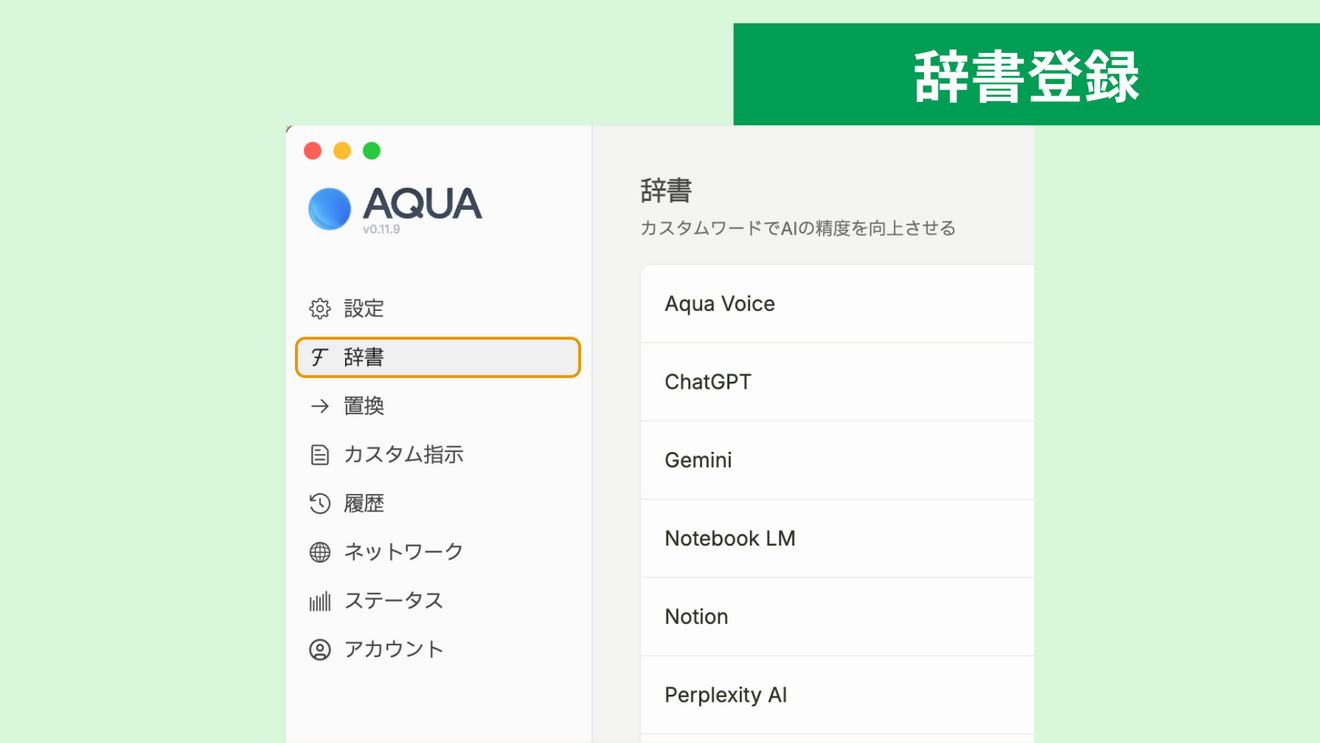Choose the Notebook LM dictionary entry
Image resolution: width=1320 pixels, height=743 pixels.
[730, 538]
